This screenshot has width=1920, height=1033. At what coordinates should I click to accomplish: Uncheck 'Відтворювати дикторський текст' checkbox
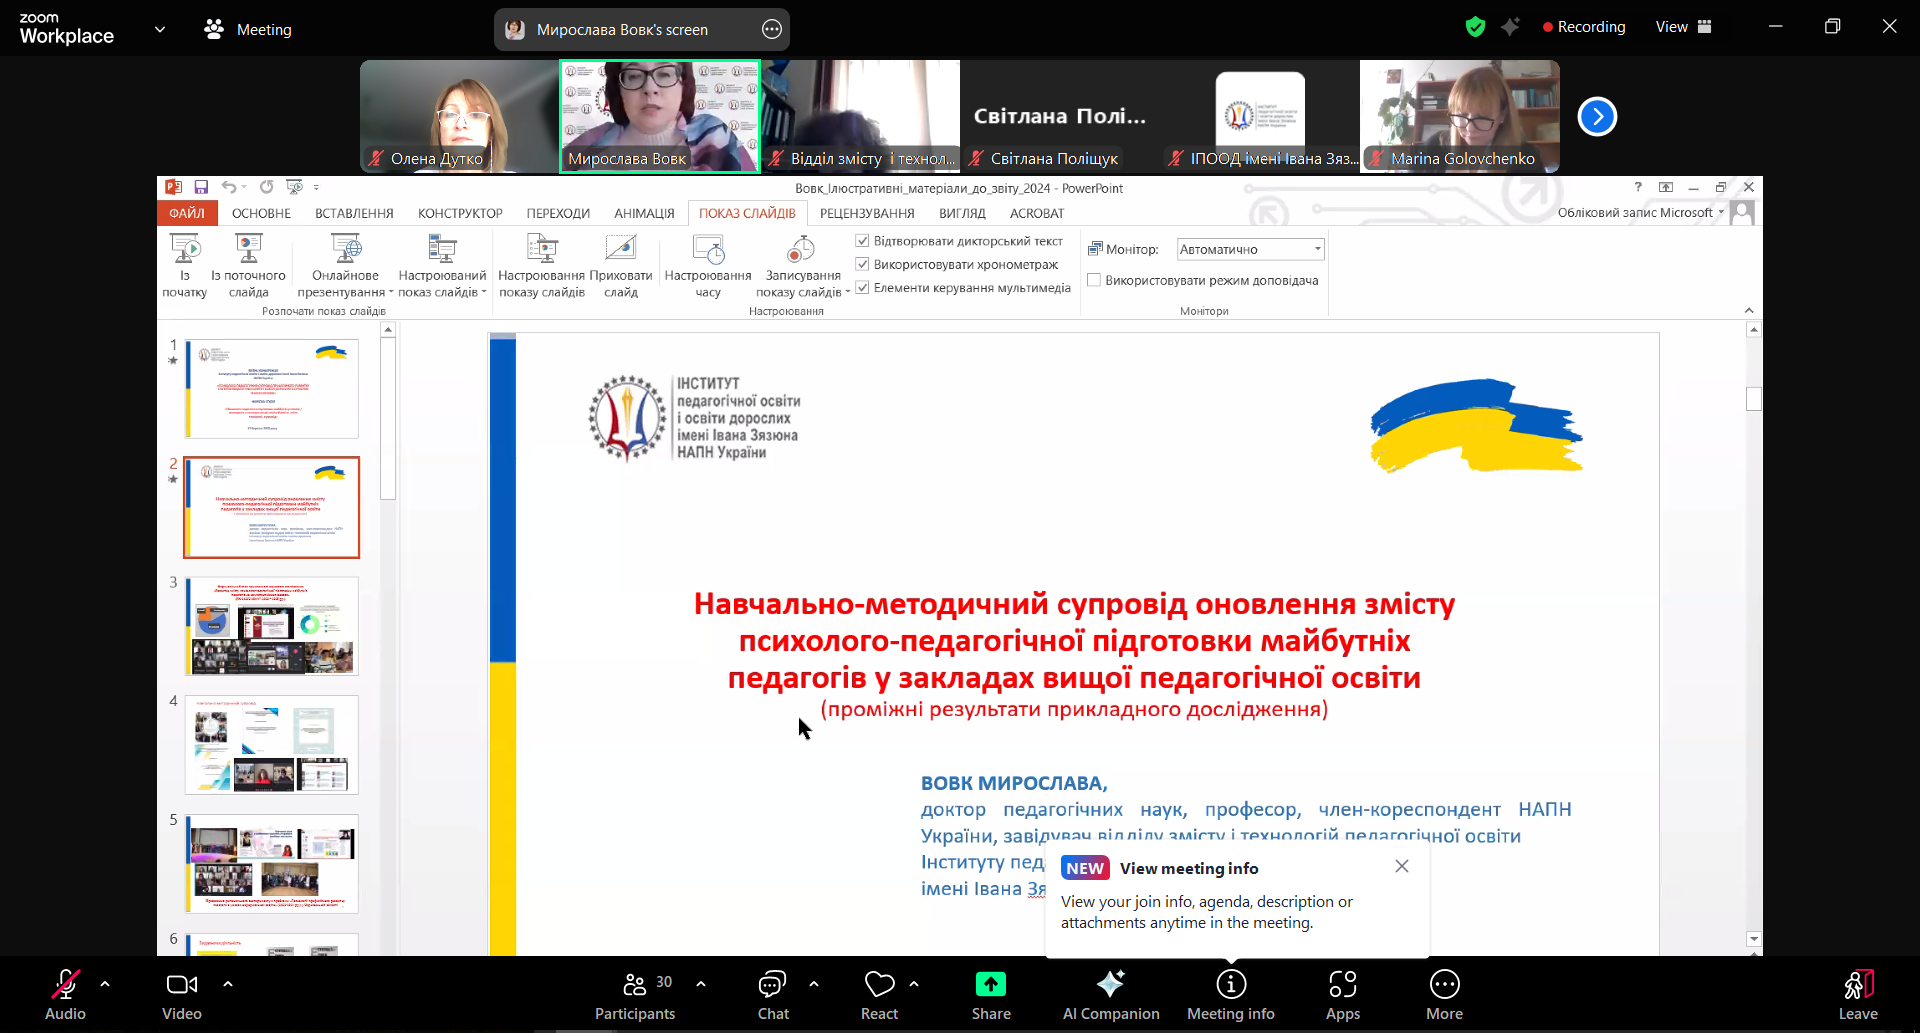point(862,241)
